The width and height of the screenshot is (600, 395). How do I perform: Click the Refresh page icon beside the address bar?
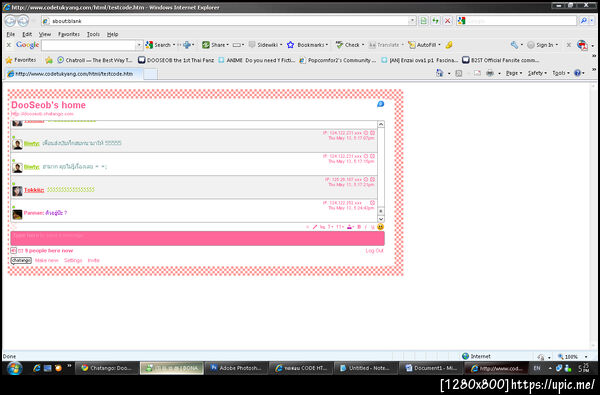[435, 21]
